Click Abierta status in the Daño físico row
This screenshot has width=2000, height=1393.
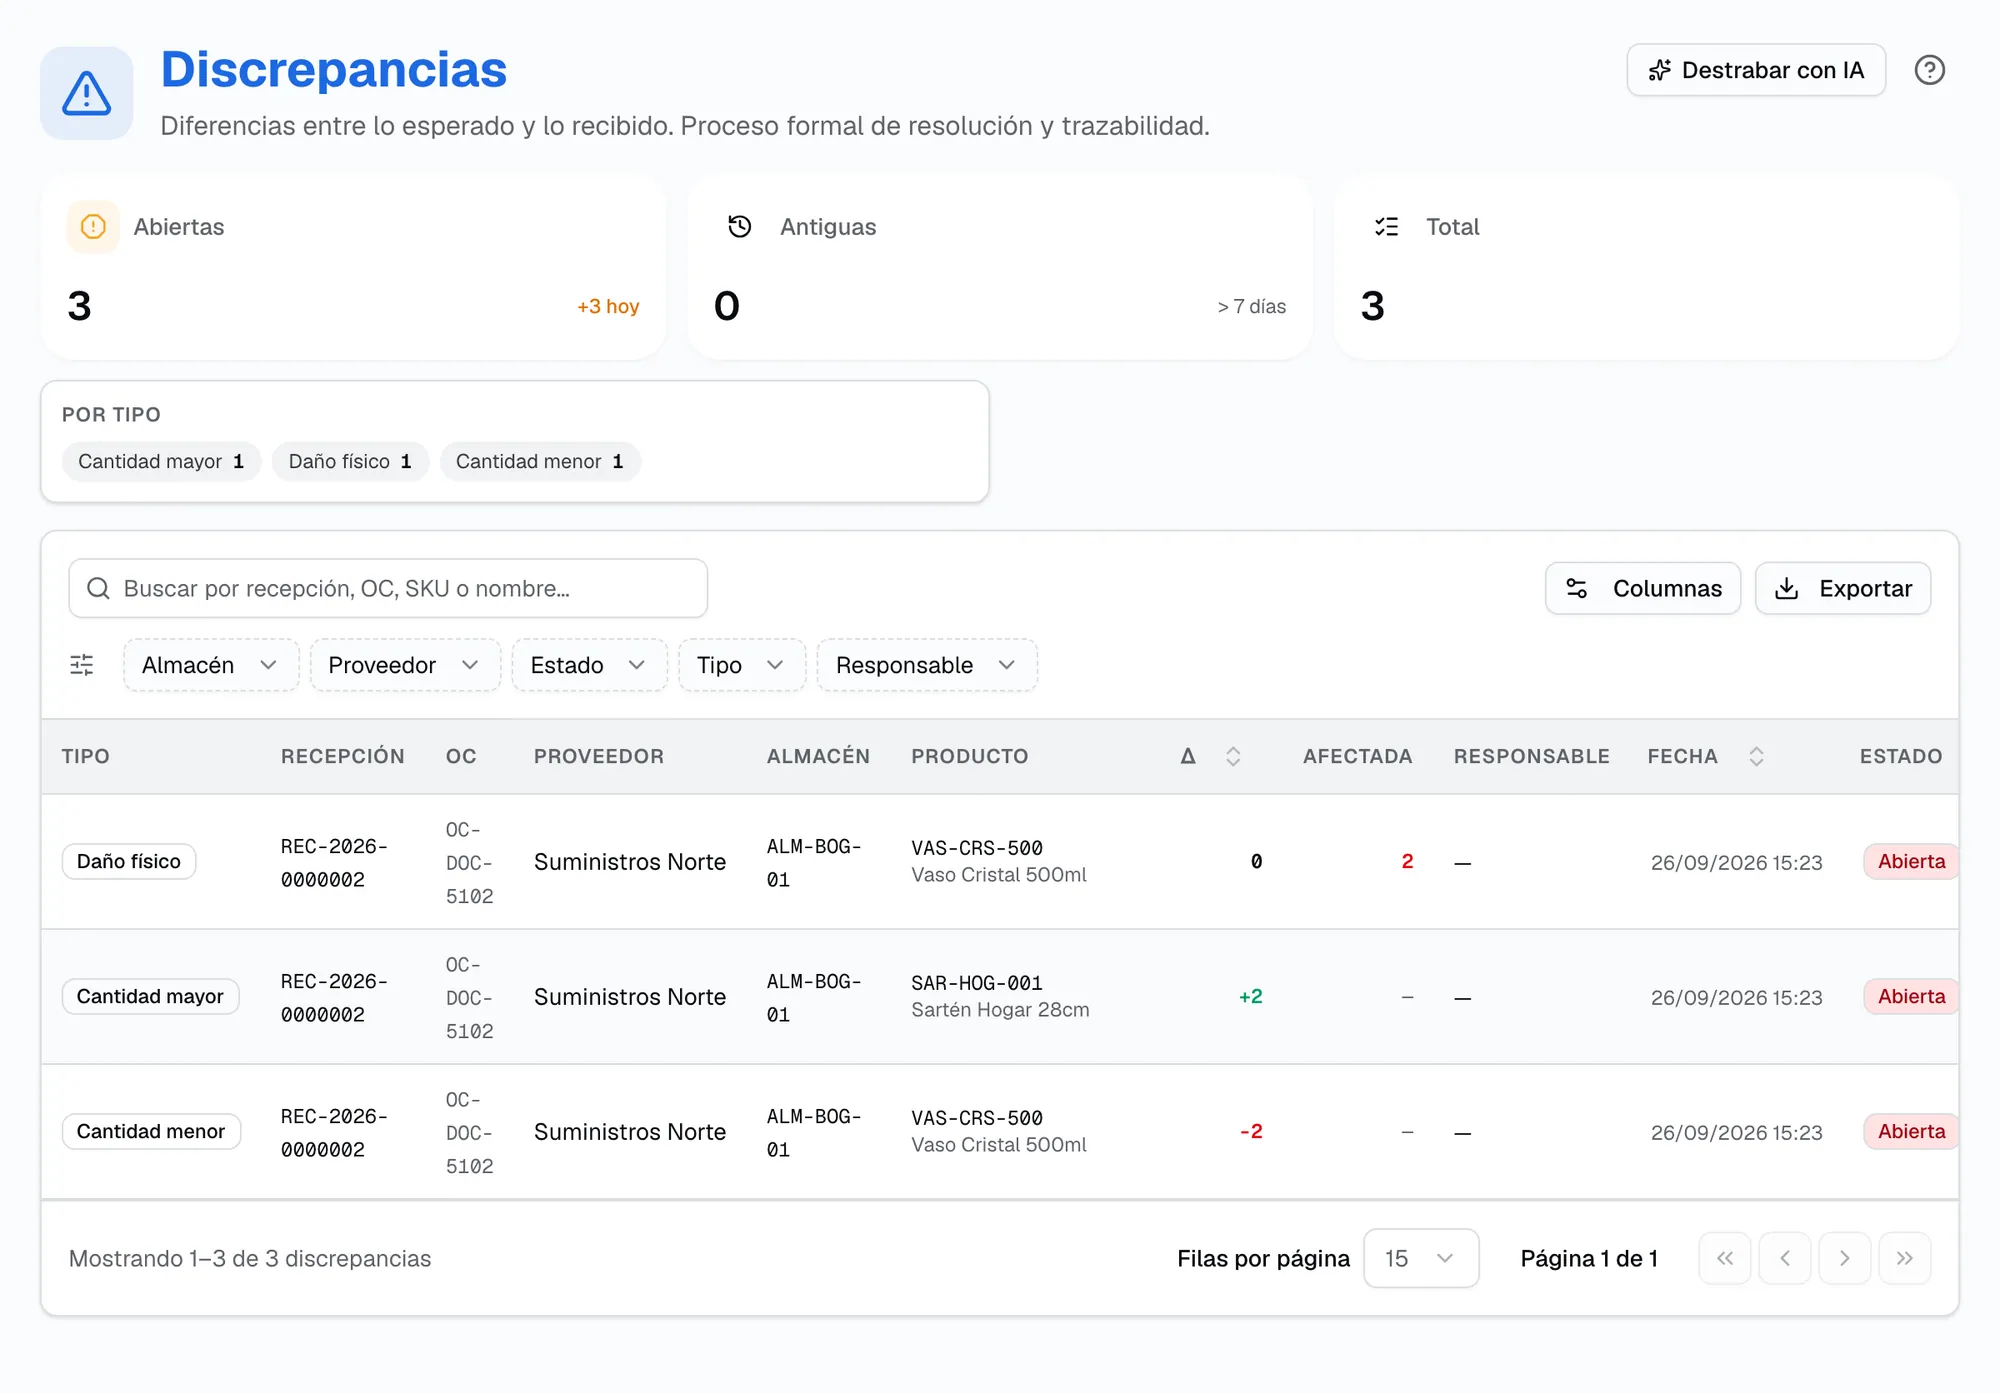tap(1911, 861)
